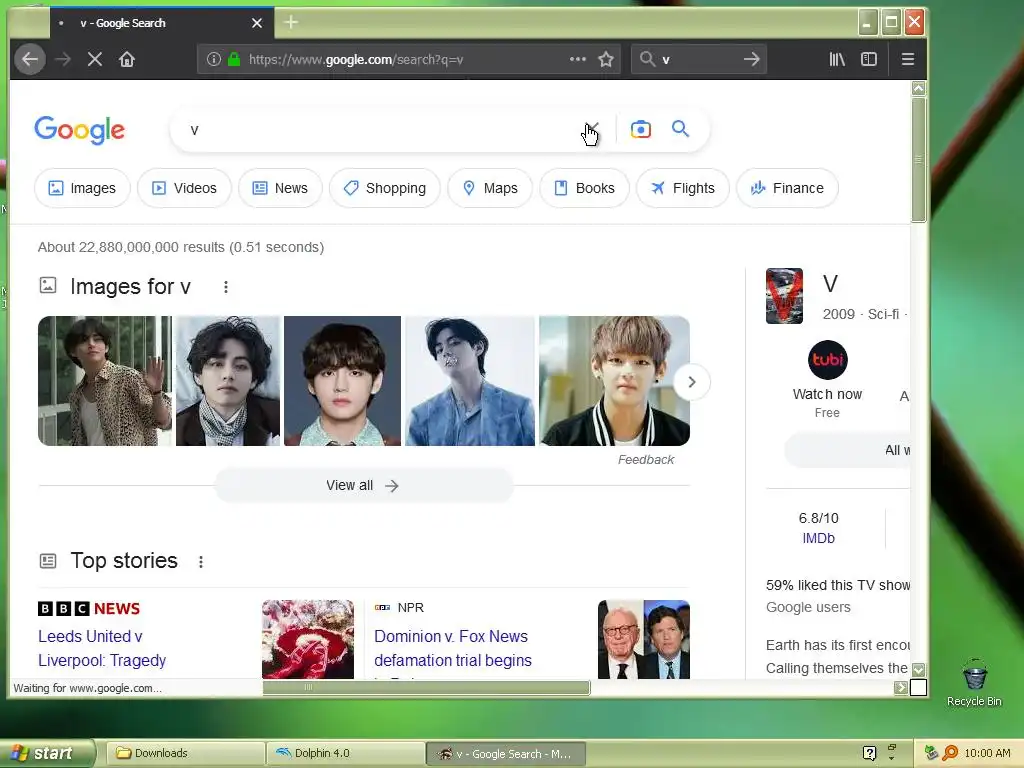Image resolution: width=1024 pixels, height=768 pixels.
Task: Click the Dominion v. Fox News story photo
Action: click(x=644, y=639)
